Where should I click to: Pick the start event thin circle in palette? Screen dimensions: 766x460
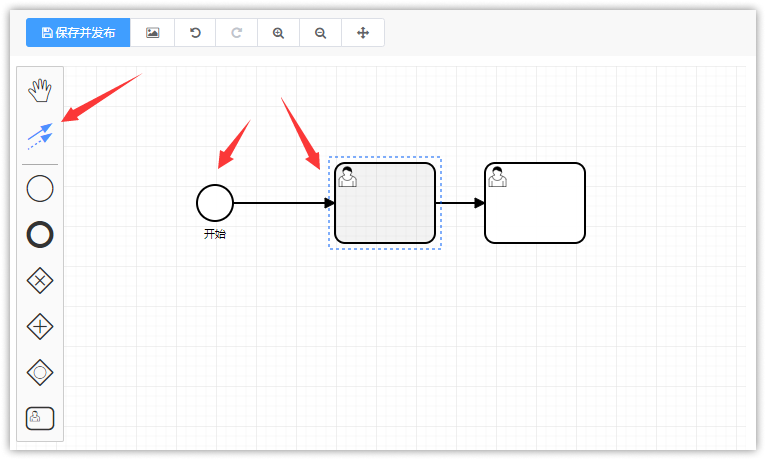[x=40, y=188]
